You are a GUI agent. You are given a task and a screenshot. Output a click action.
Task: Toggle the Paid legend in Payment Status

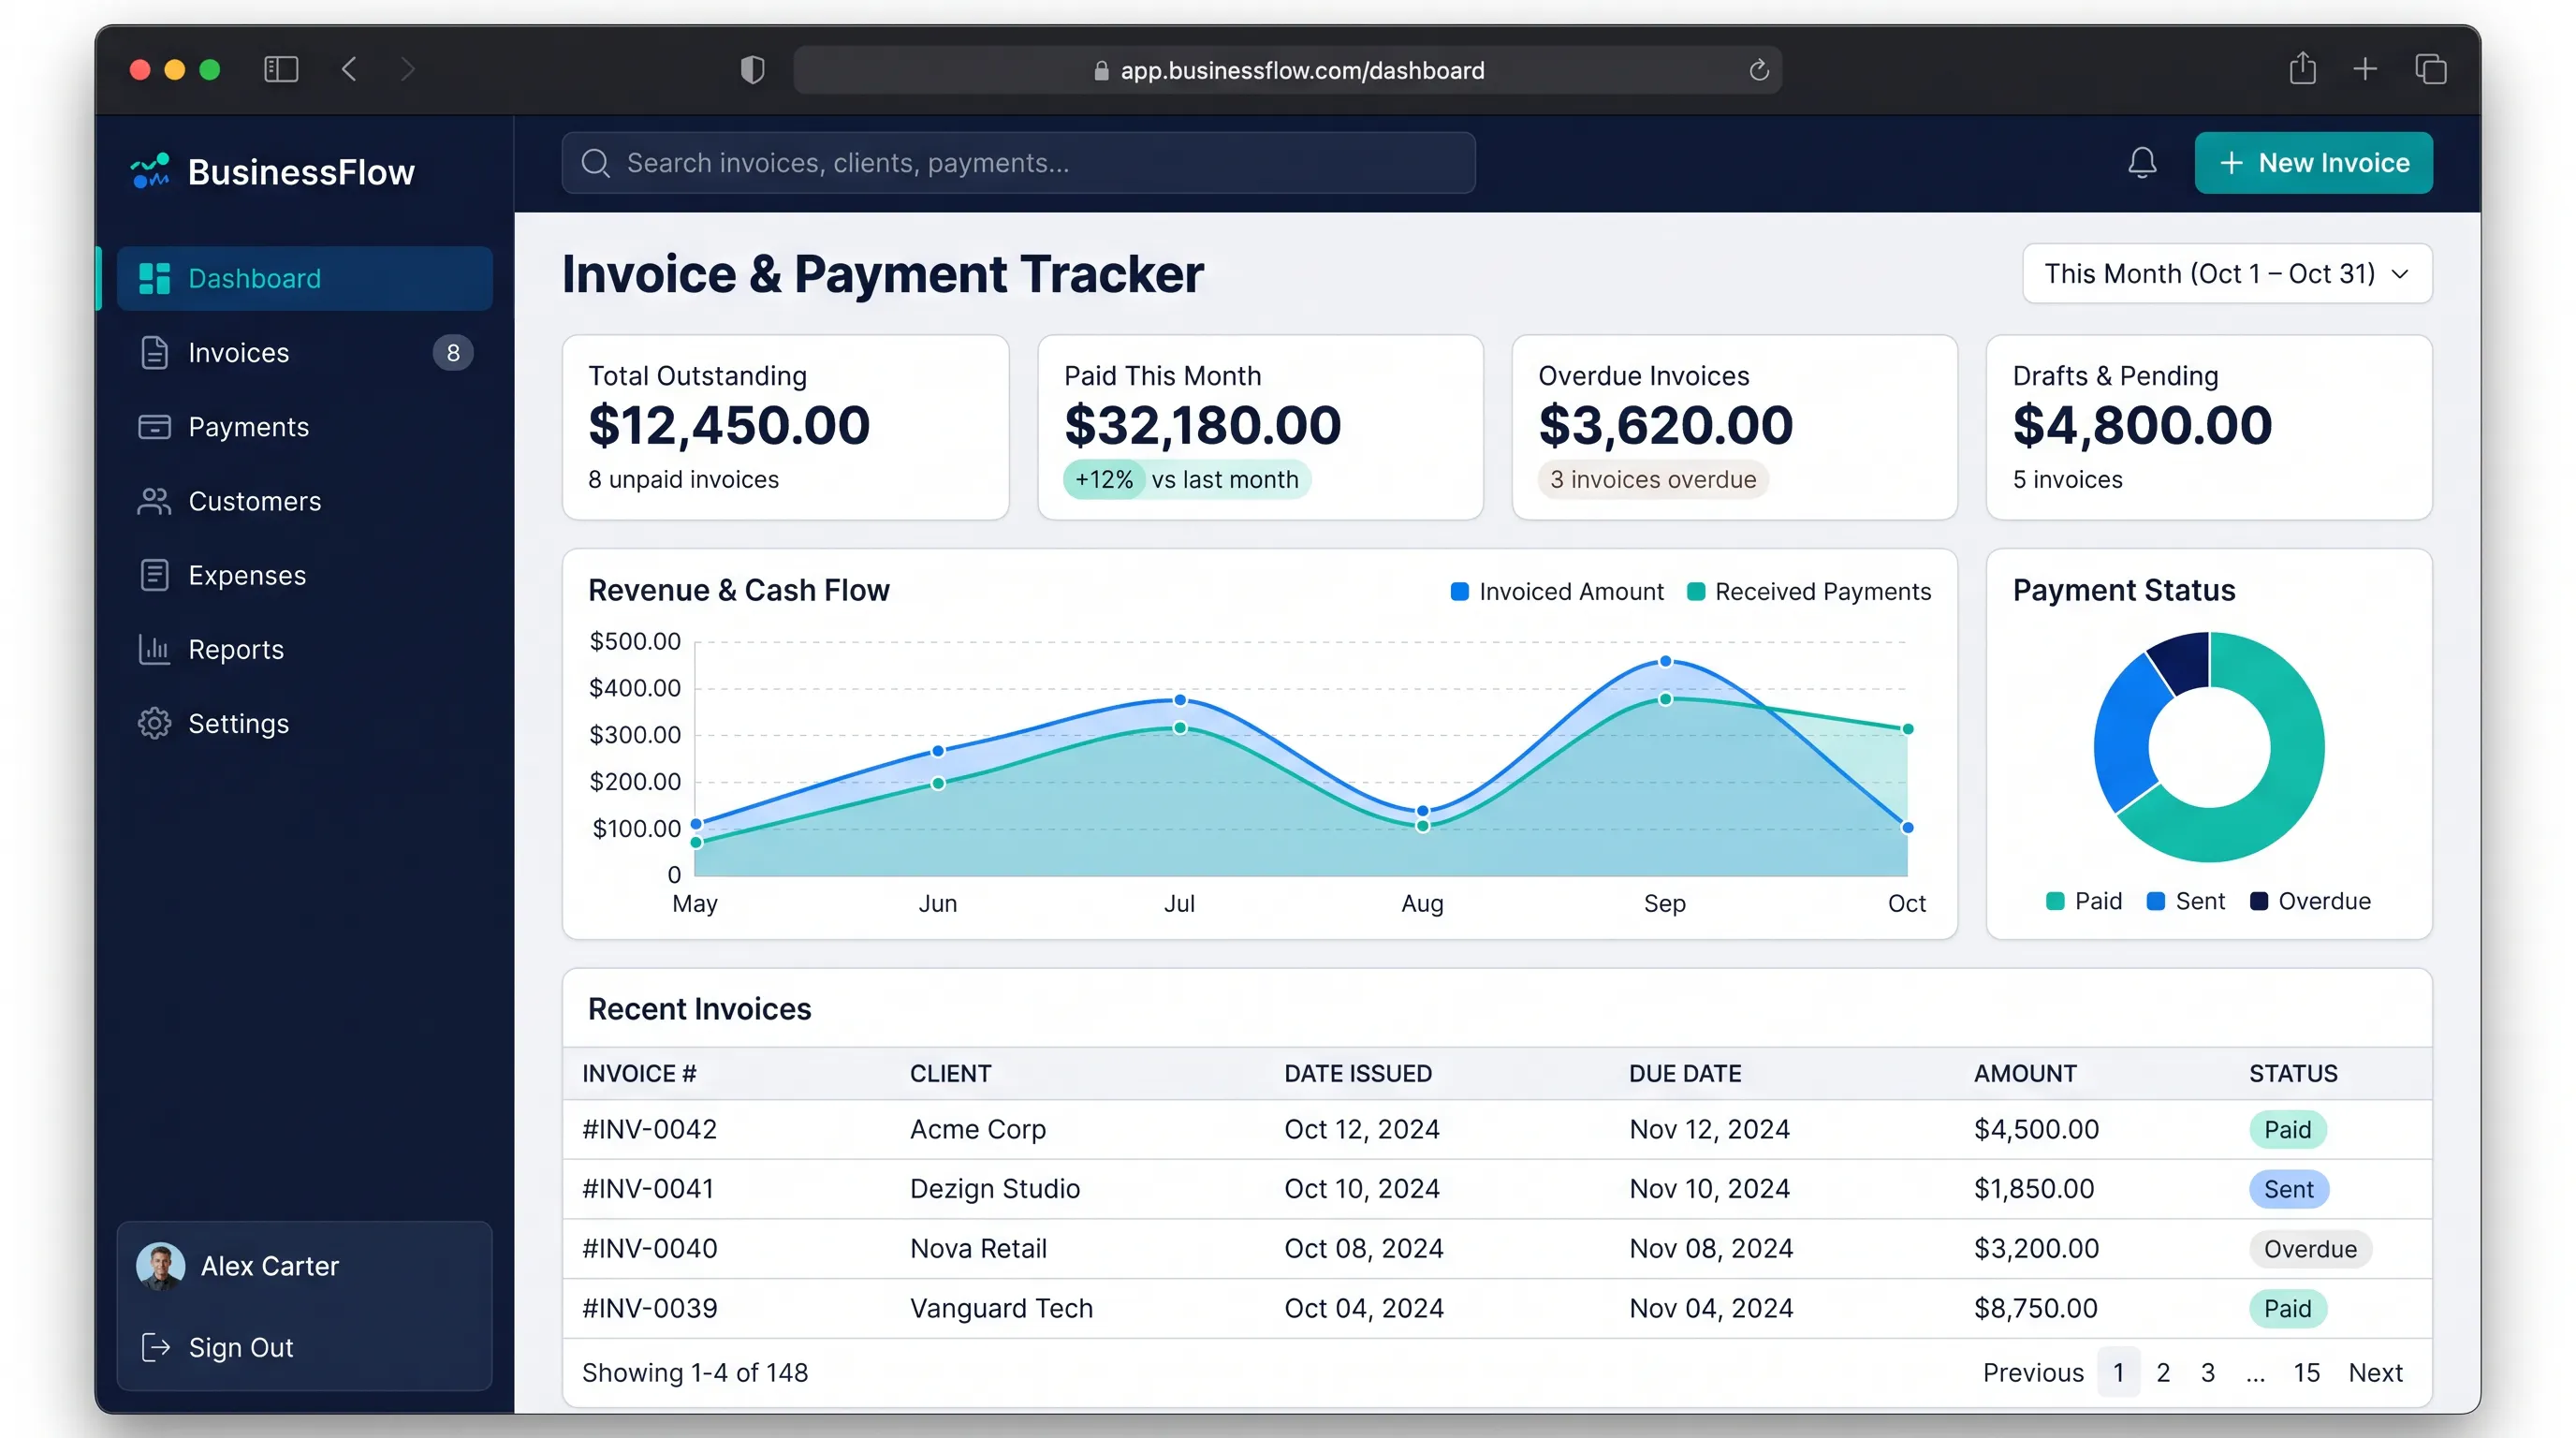point(2083,900)
